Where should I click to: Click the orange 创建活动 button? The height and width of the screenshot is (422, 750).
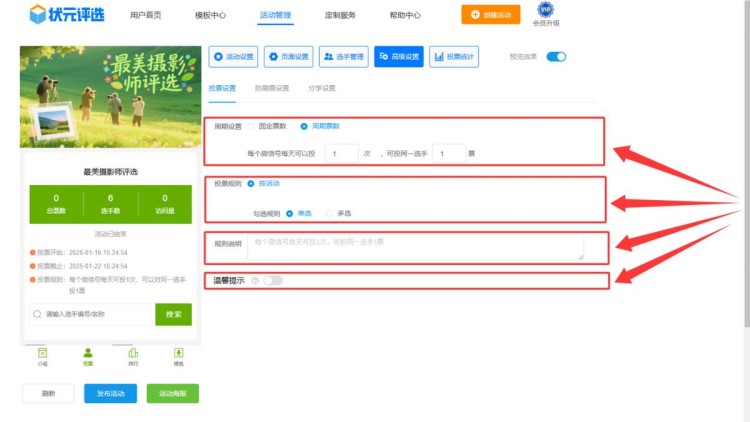point(490,15)
